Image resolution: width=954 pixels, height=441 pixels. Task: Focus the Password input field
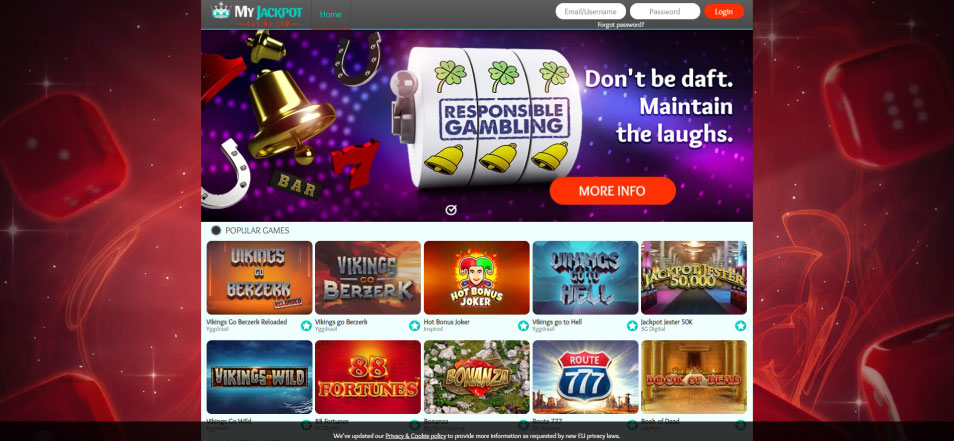coord(664,12)
